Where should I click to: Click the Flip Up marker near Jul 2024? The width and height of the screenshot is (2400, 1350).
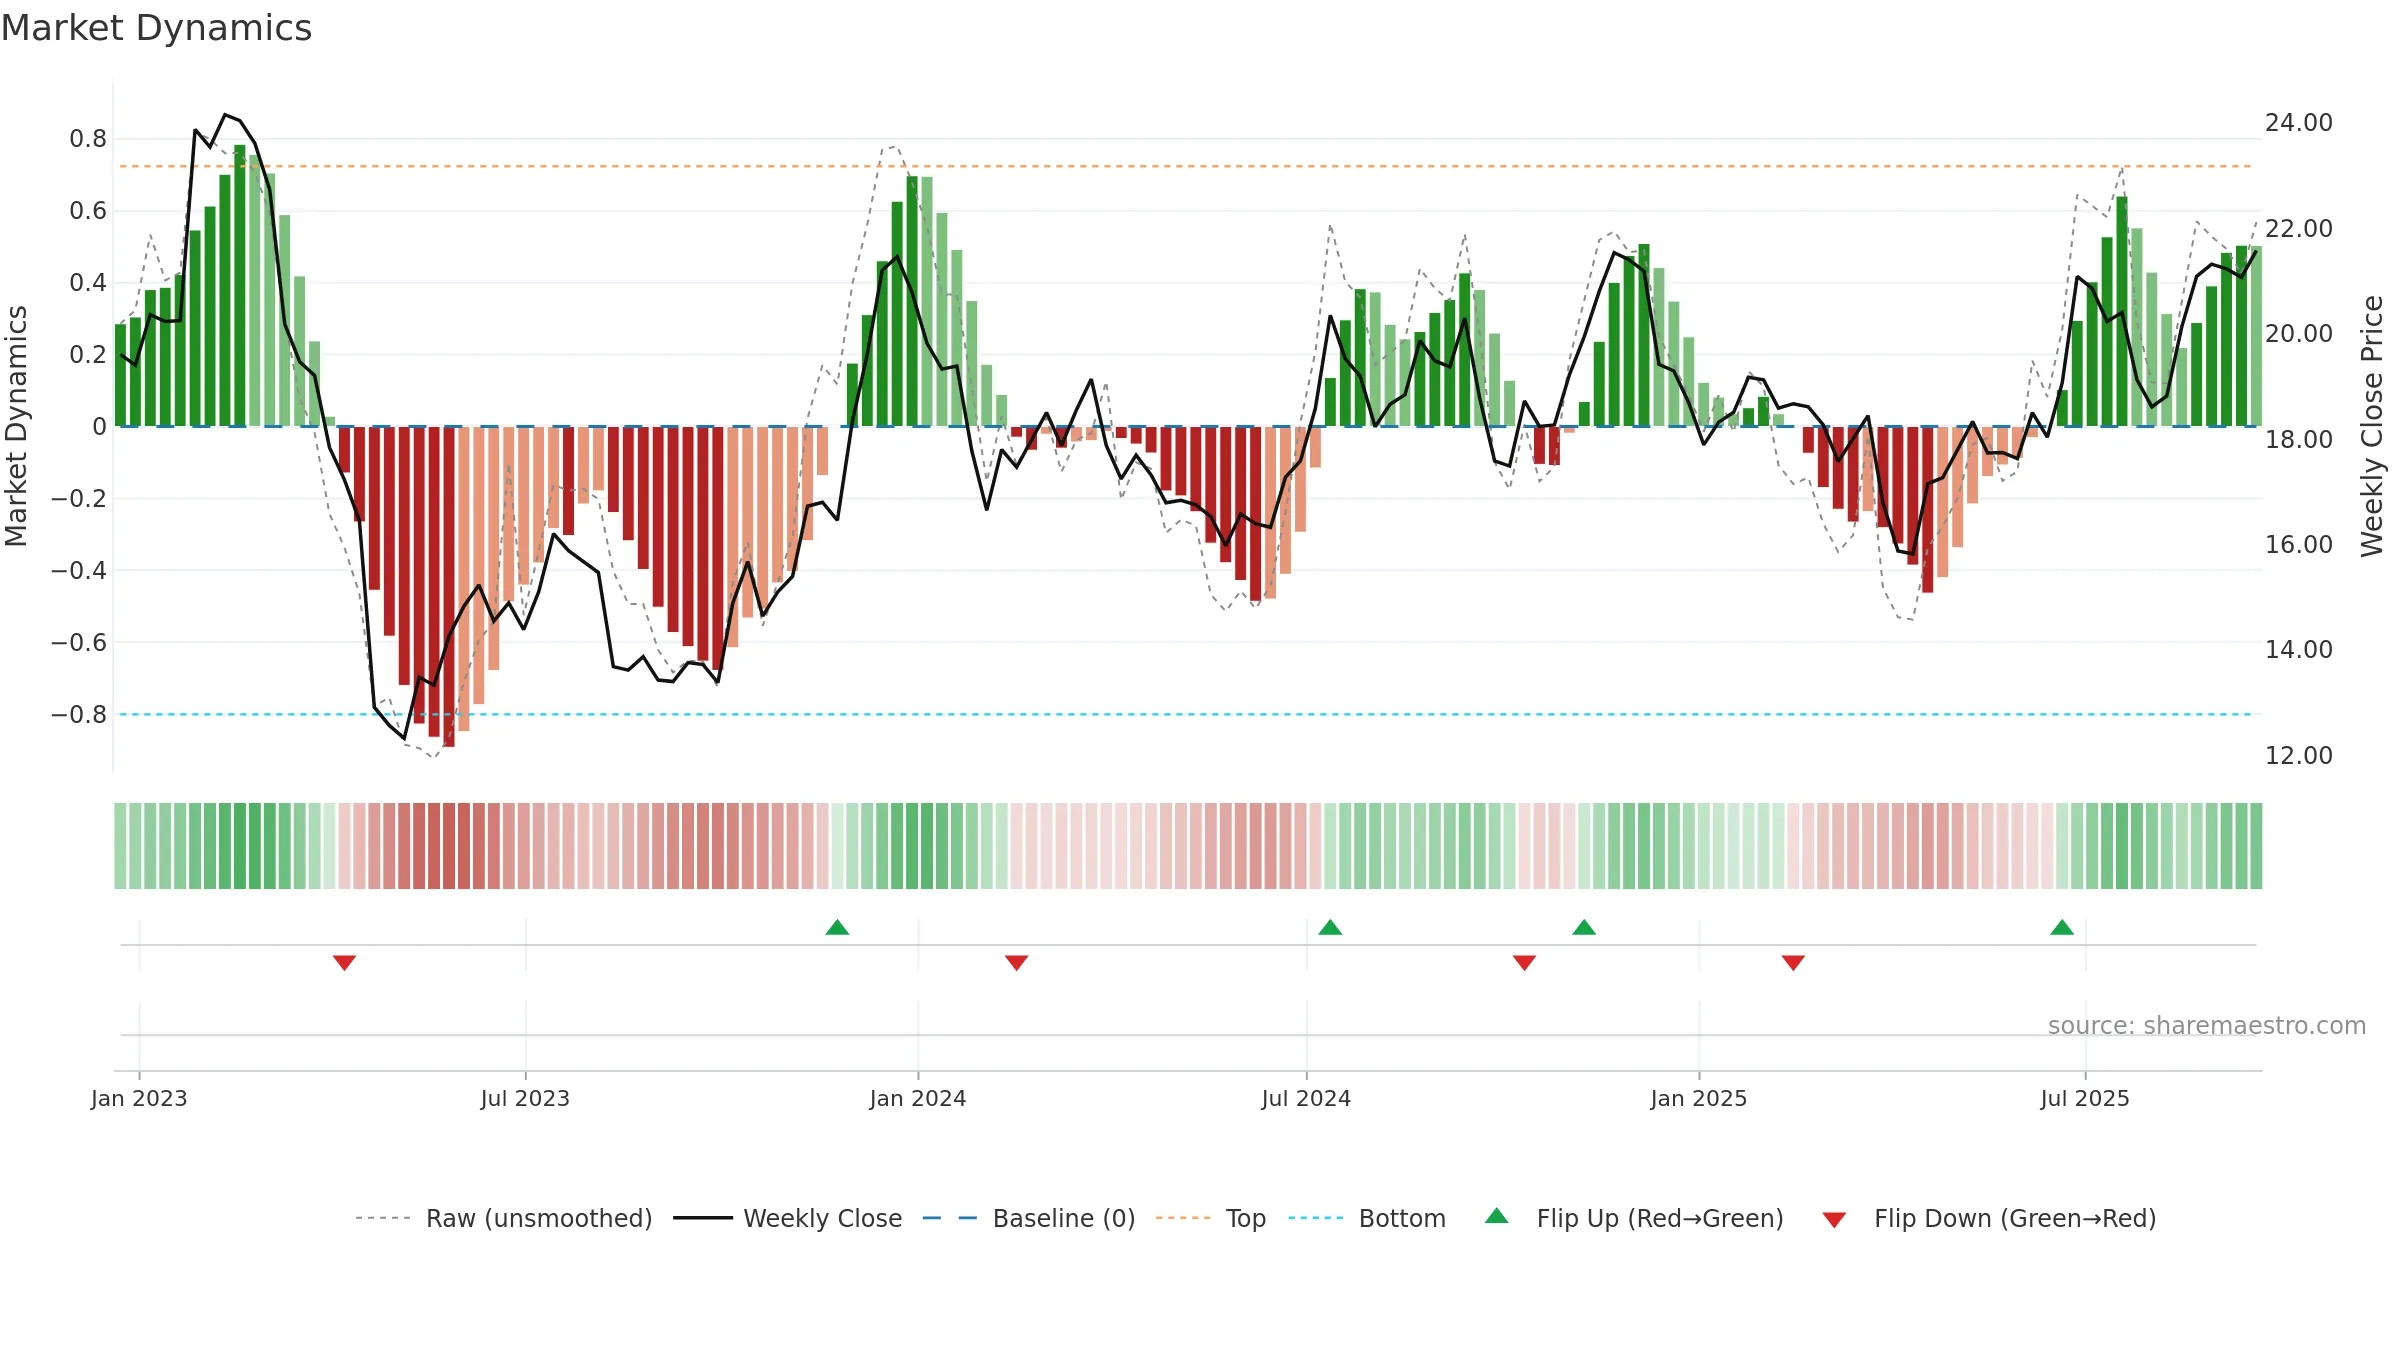1330,927
